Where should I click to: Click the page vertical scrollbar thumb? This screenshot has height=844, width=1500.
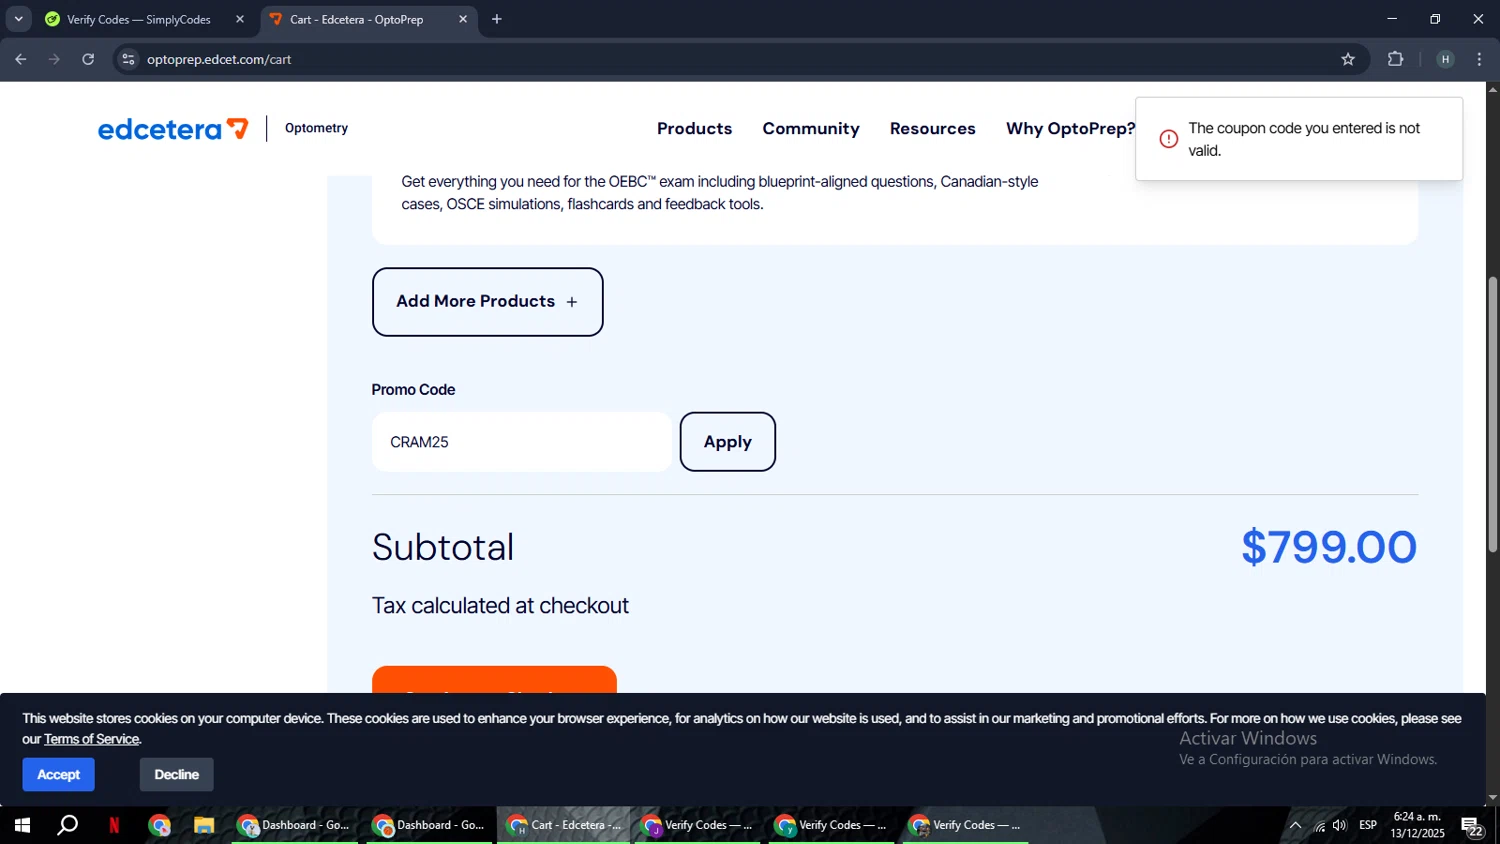tap(1492, 414)
